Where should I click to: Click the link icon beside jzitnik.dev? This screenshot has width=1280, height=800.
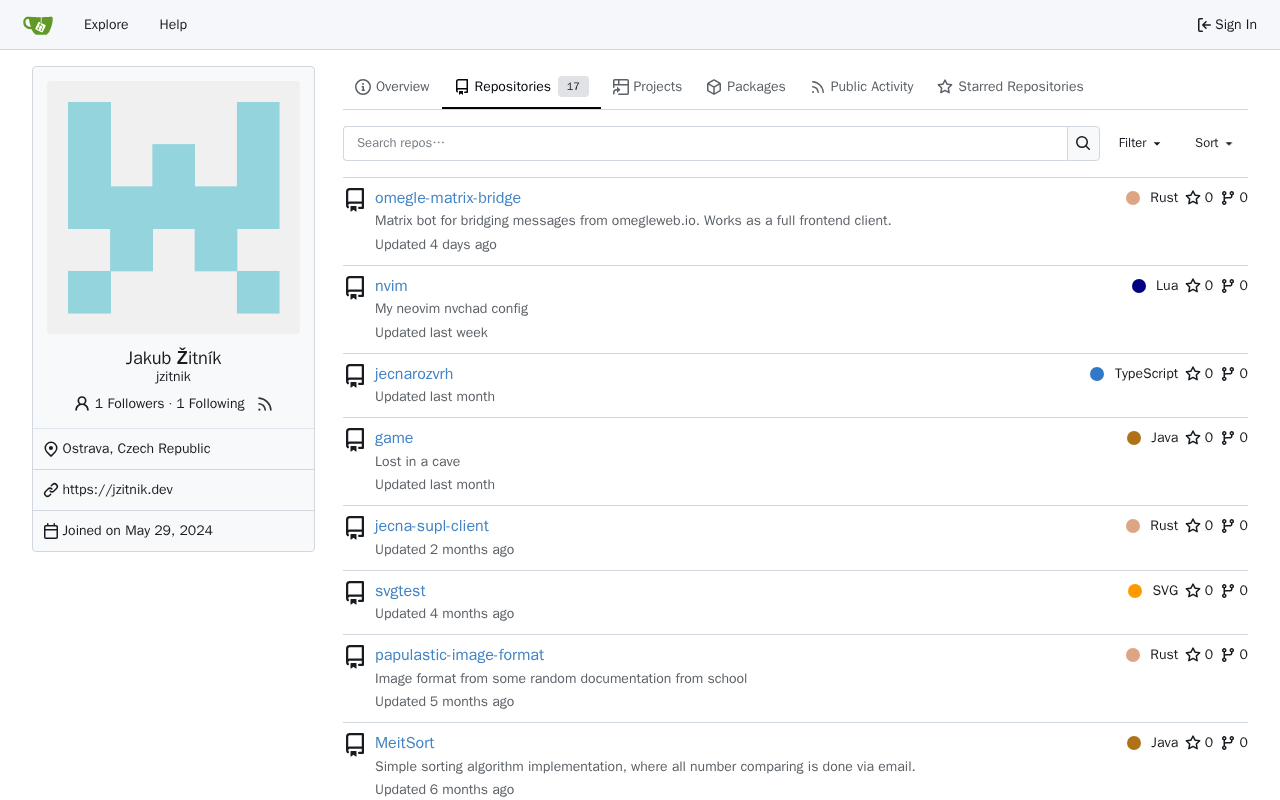pyautogui.click(x=51, y=490)
